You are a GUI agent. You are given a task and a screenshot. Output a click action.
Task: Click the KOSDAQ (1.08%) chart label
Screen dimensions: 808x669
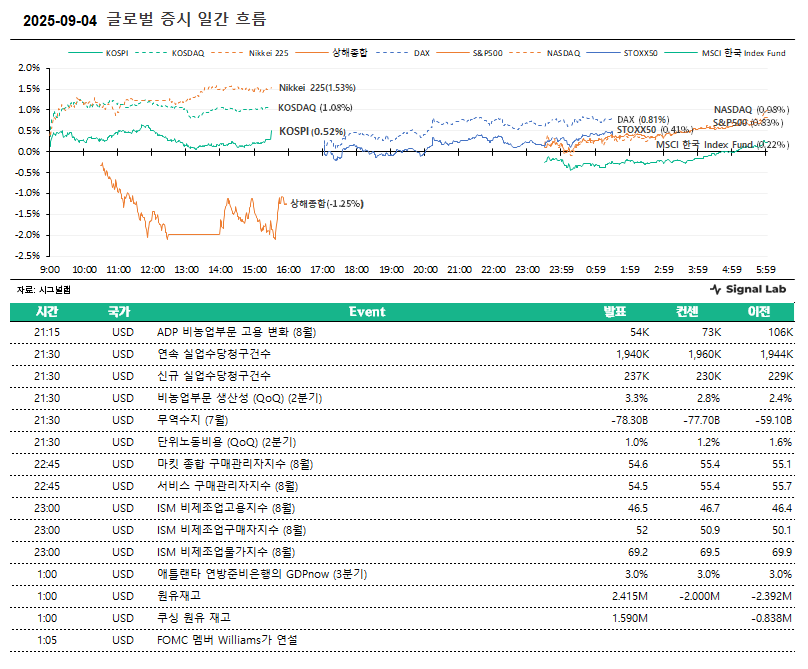tap(315, 107)
